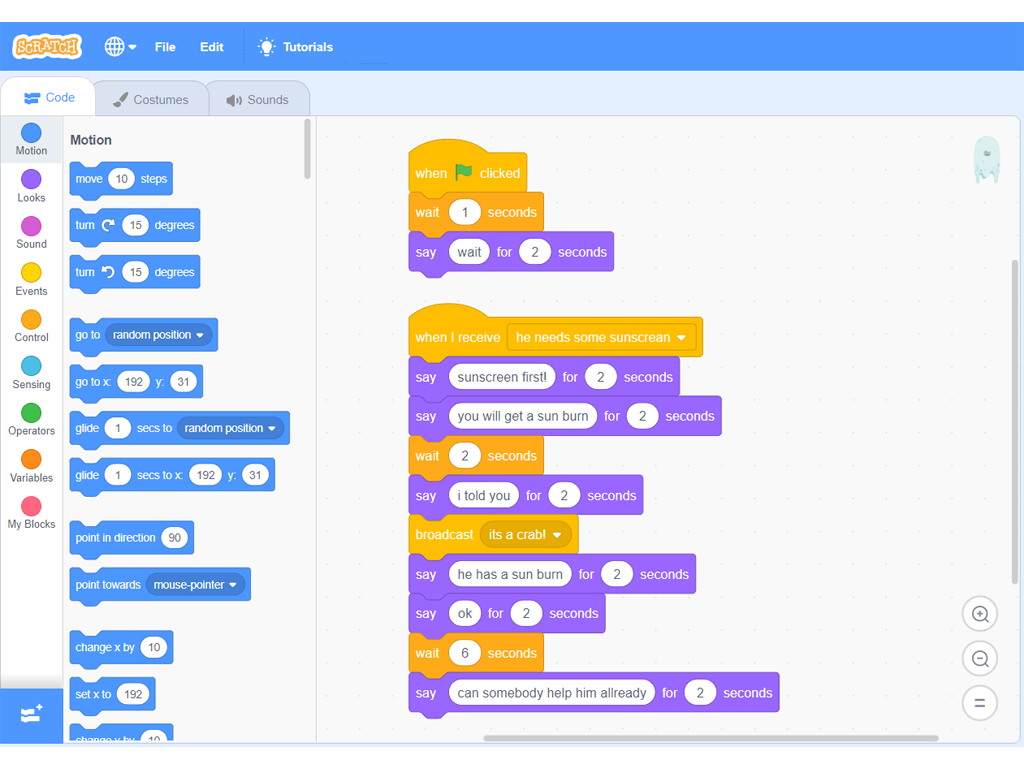The height and width of the screenshot is (768, 1024).
Task: Jump to the Events block category
Action: 31,279
